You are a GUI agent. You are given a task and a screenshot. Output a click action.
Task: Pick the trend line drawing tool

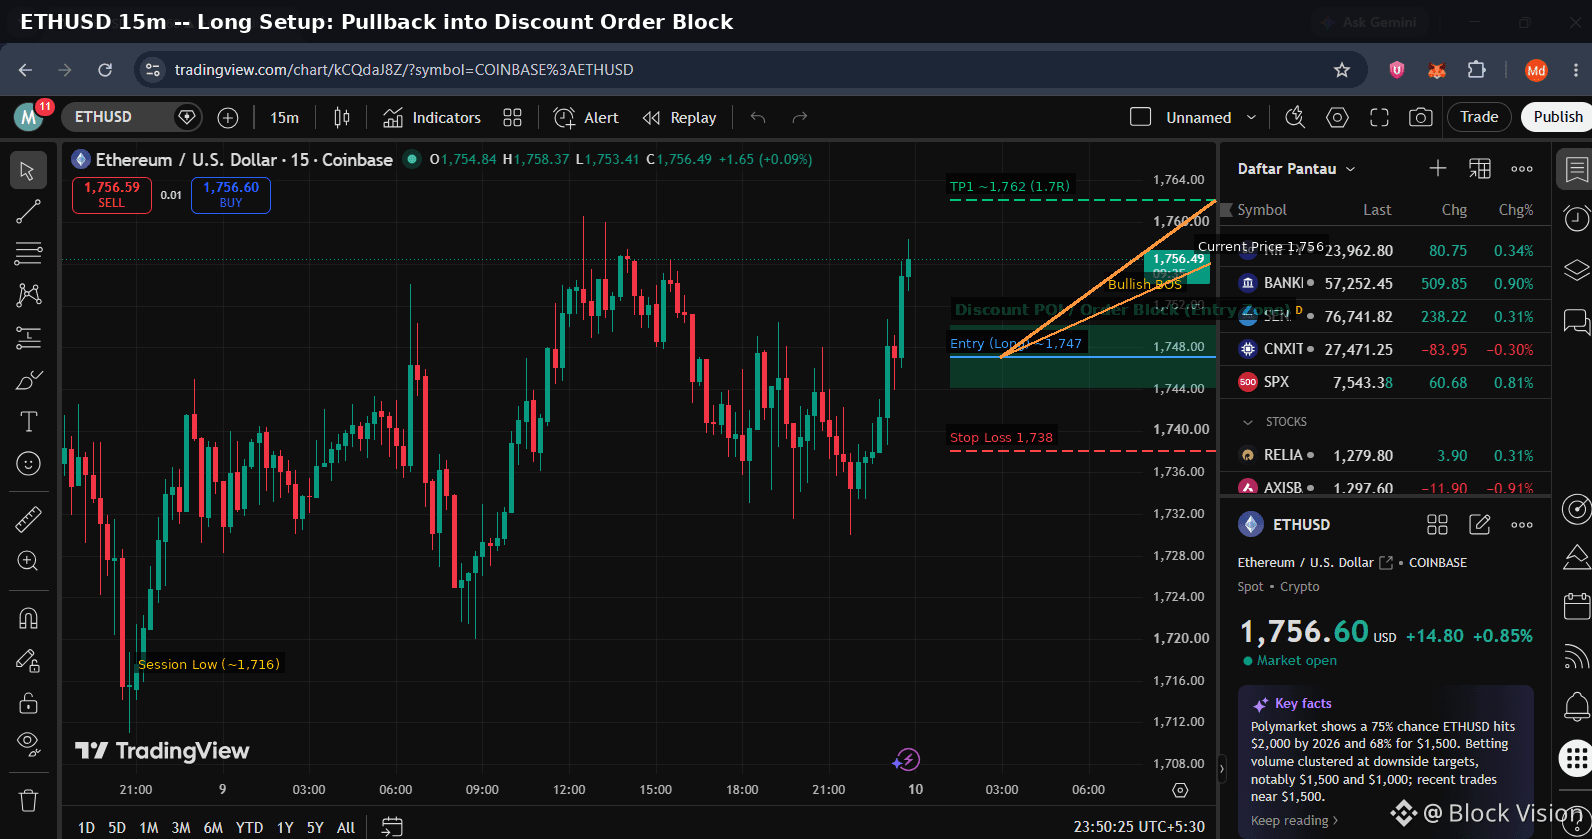(28, 212)
